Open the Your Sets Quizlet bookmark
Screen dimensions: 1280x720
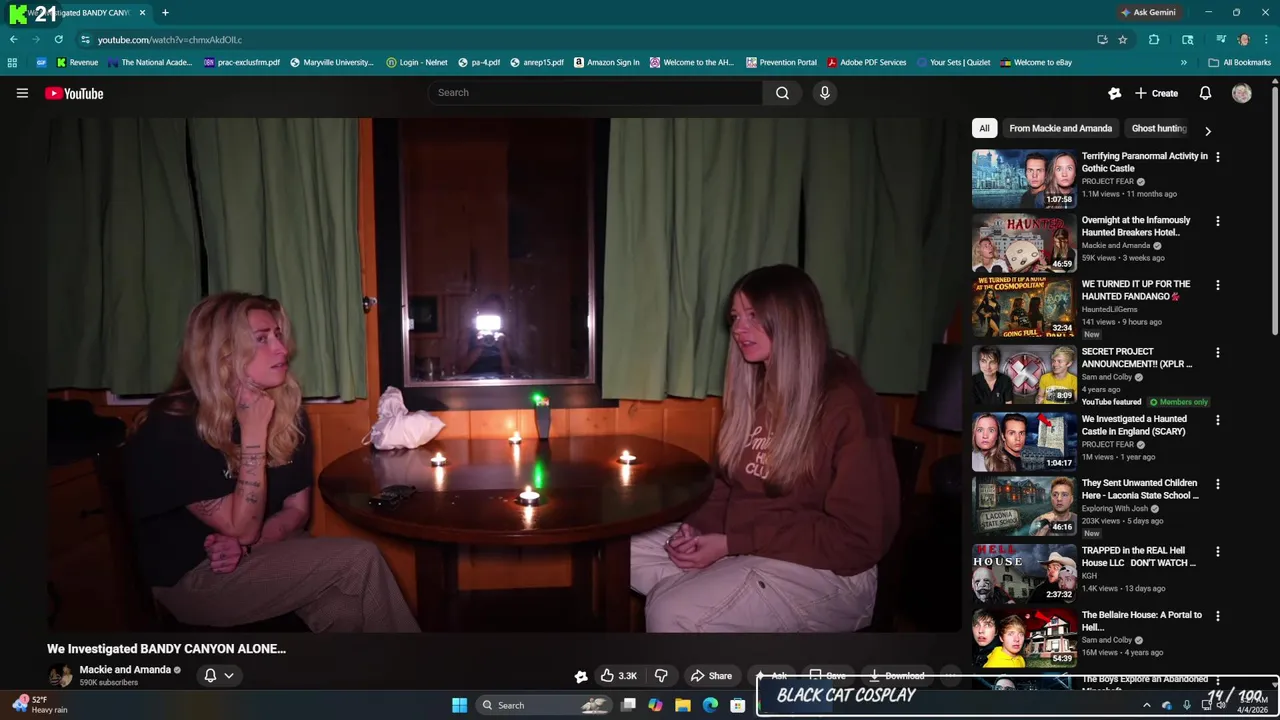pos(953,62)
